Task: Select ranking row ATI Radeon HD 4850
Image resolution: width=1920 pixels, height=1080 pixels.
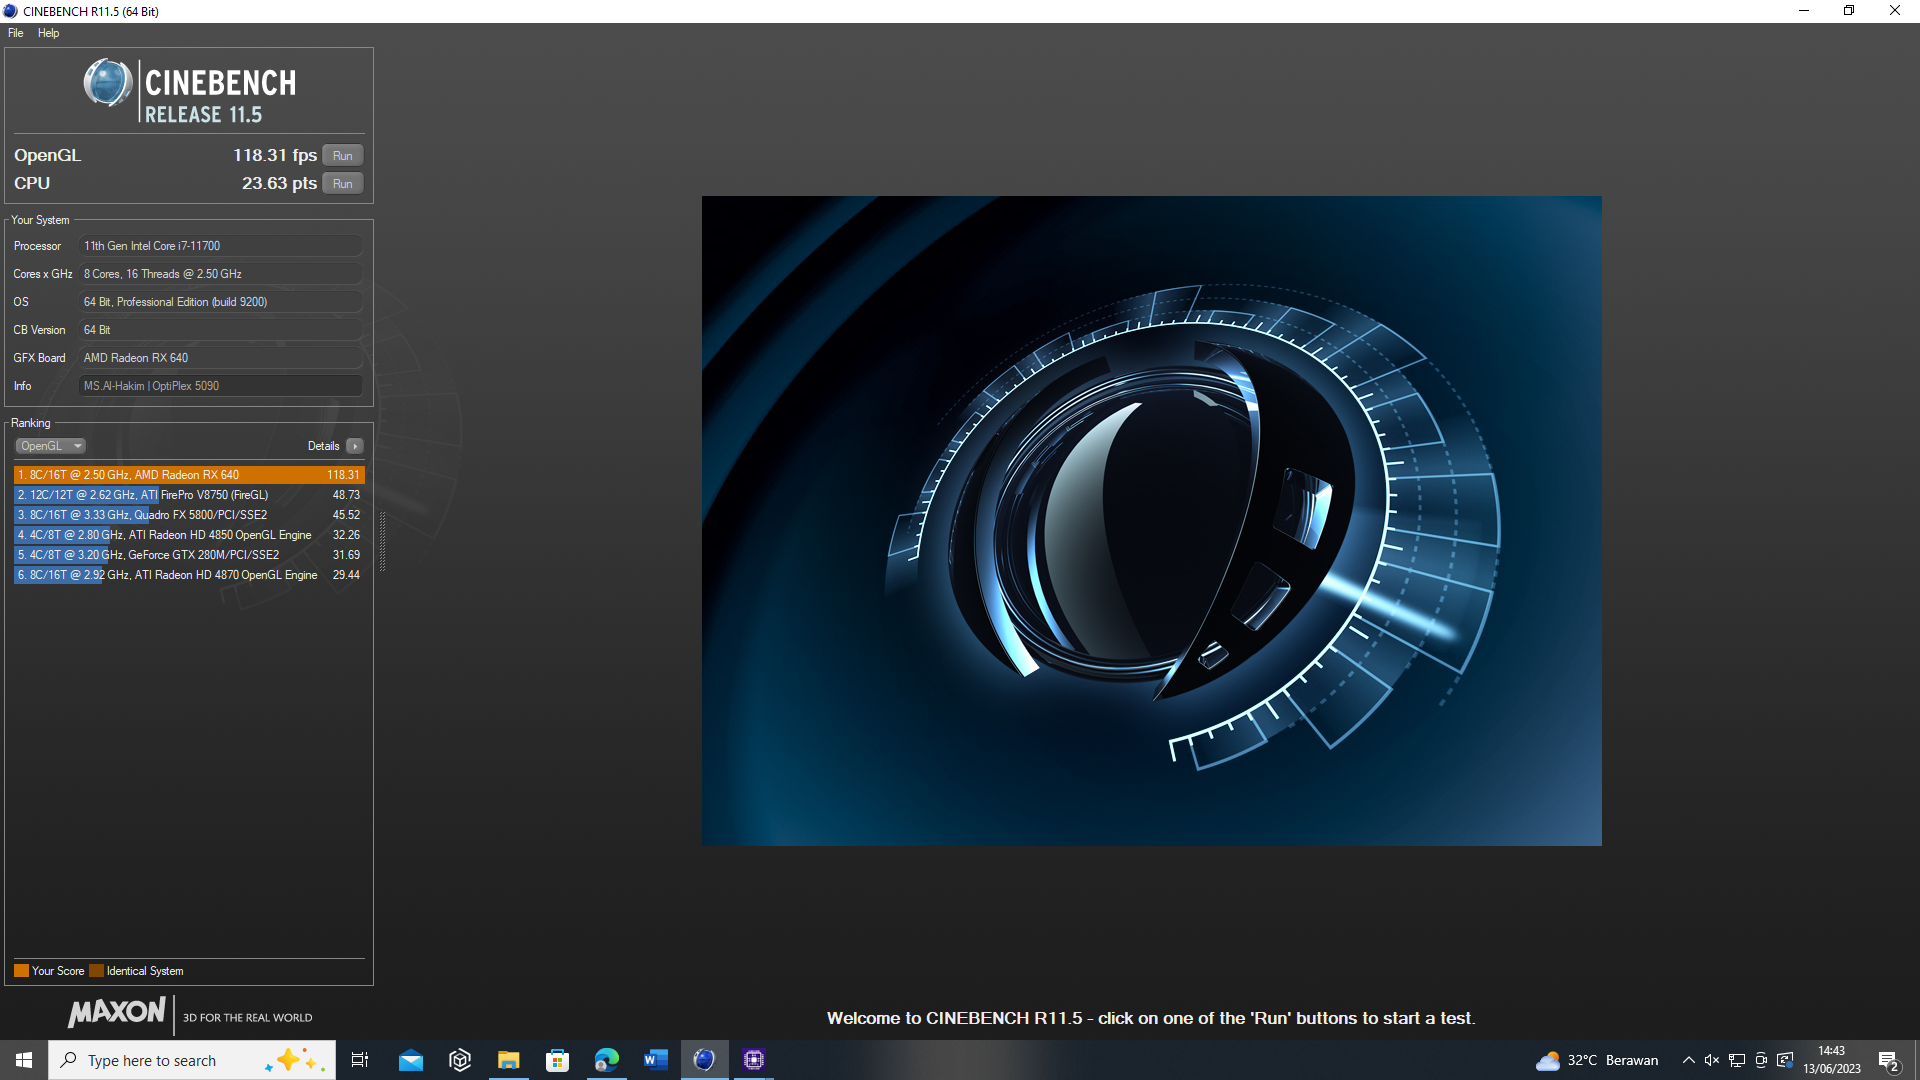Action: pos(189,535)
